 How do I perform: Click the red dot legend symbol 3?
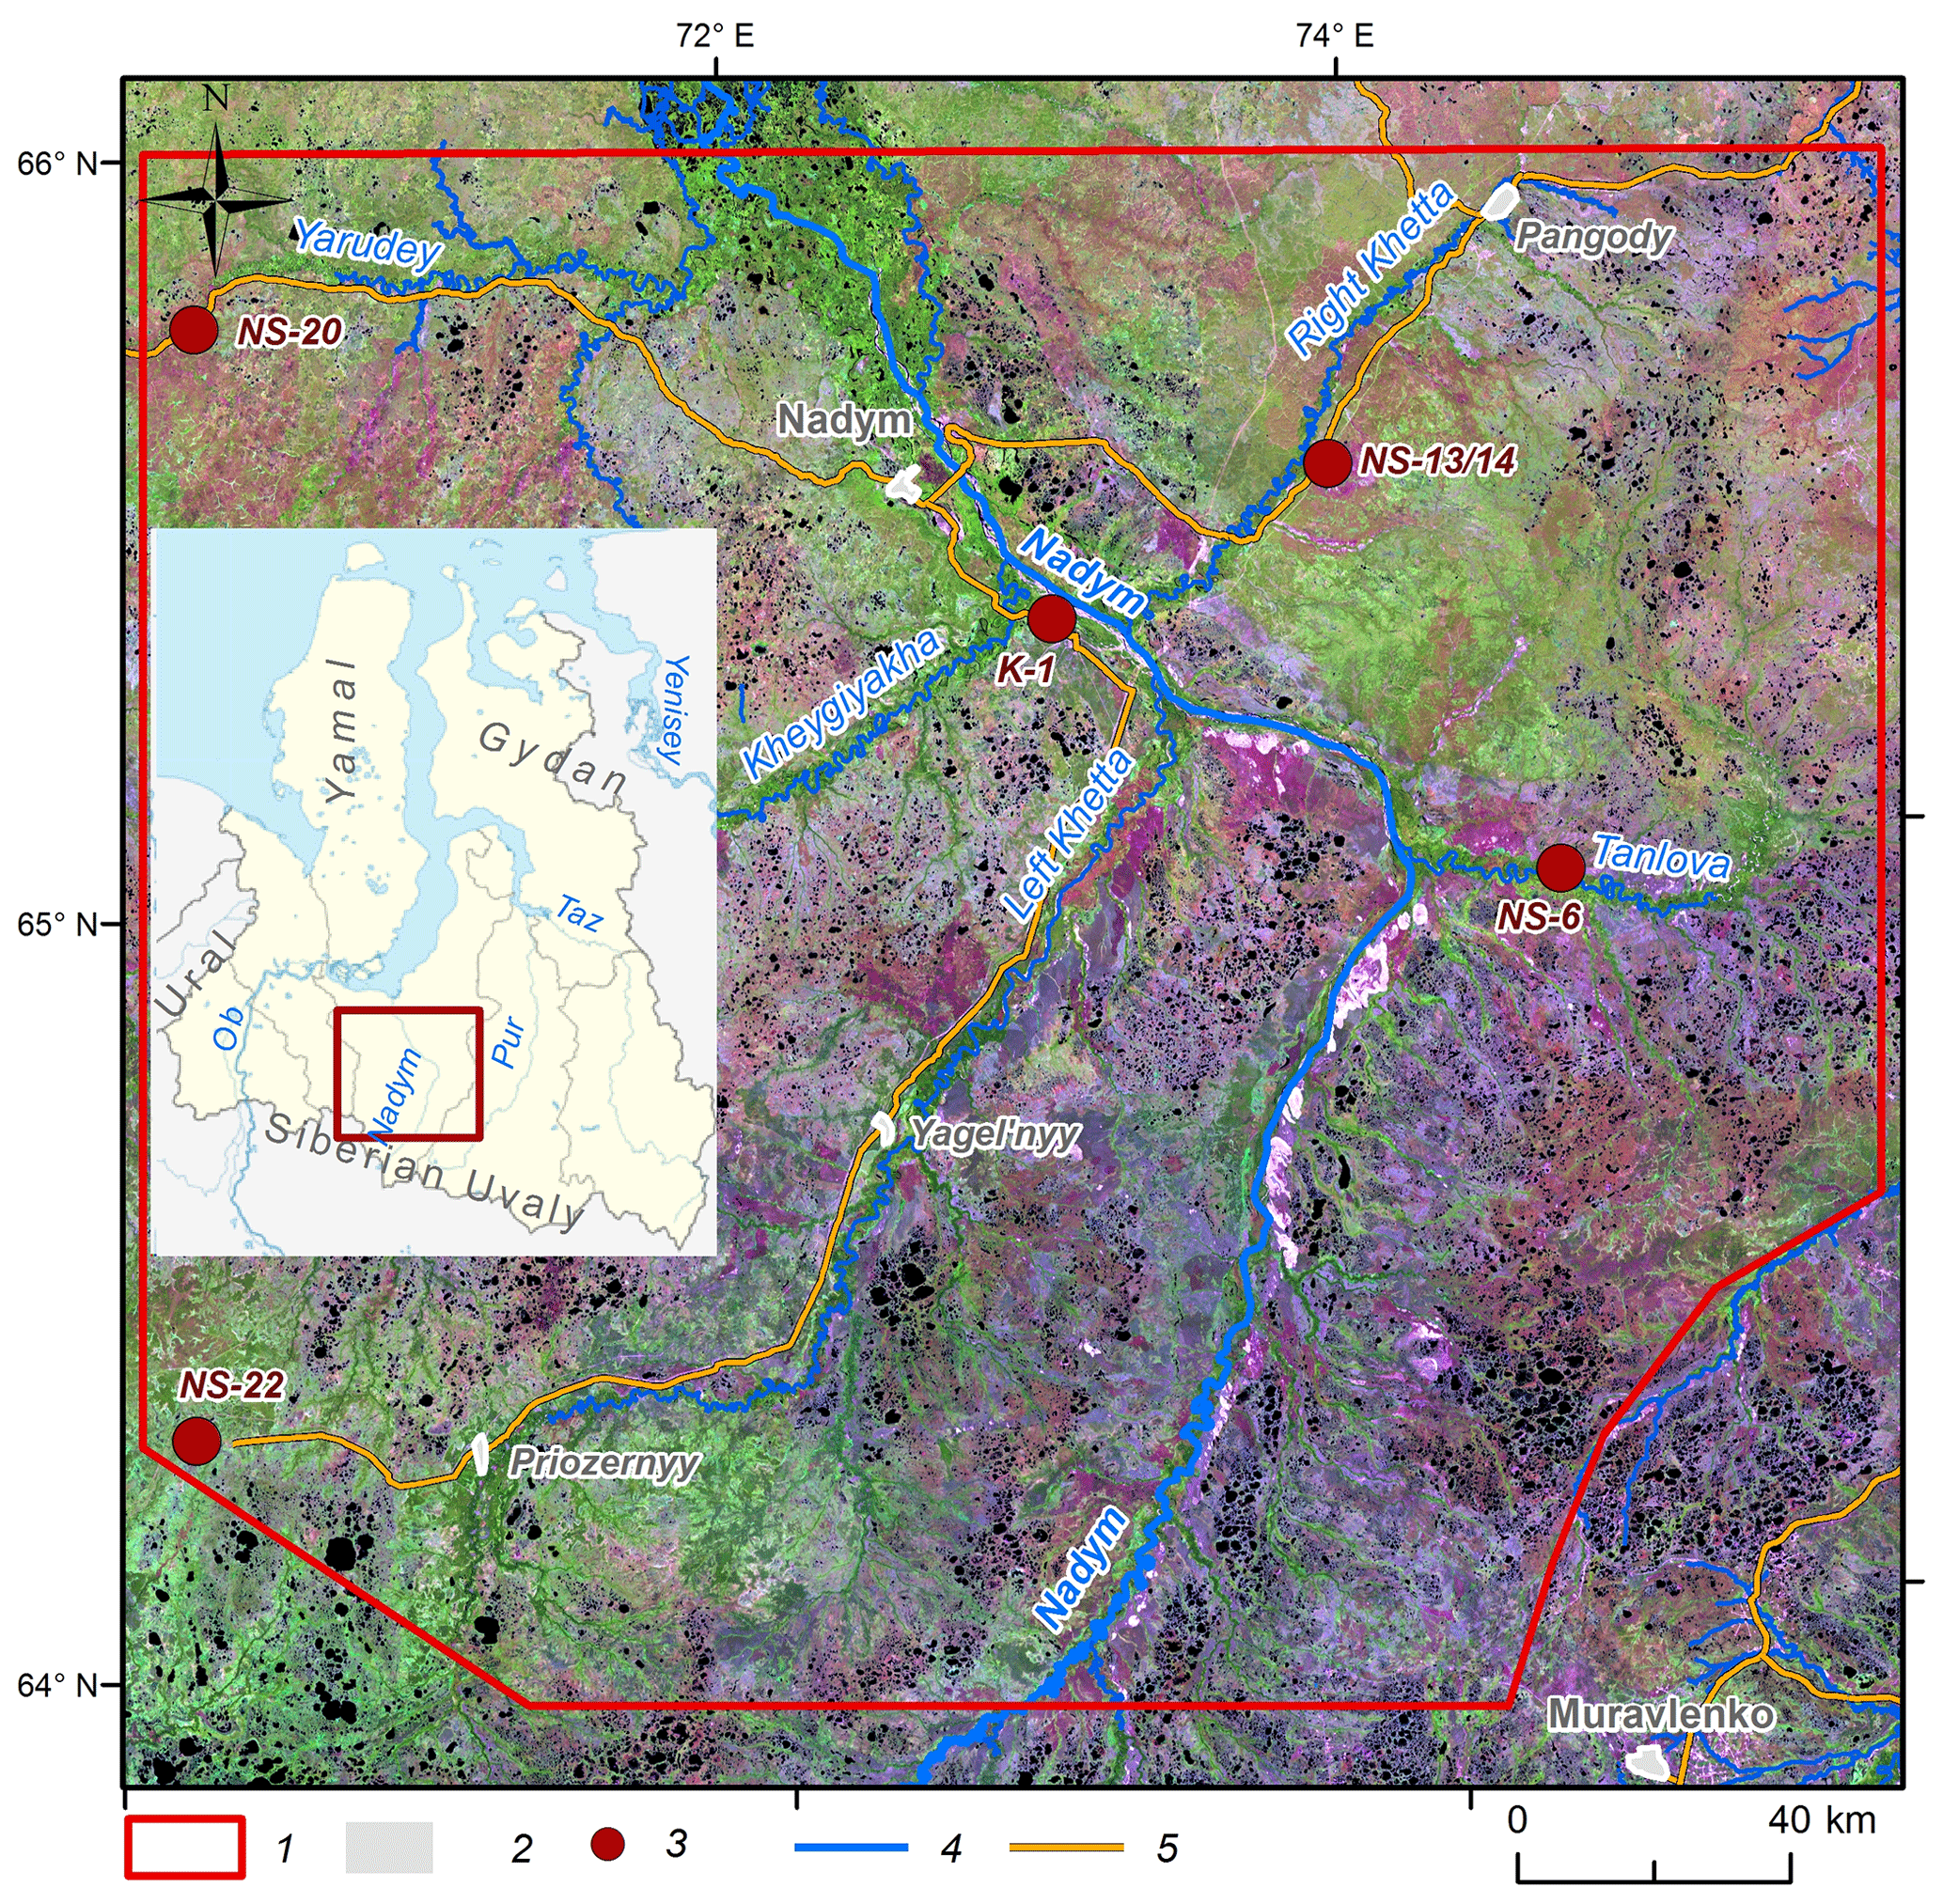click(607, 1844)
